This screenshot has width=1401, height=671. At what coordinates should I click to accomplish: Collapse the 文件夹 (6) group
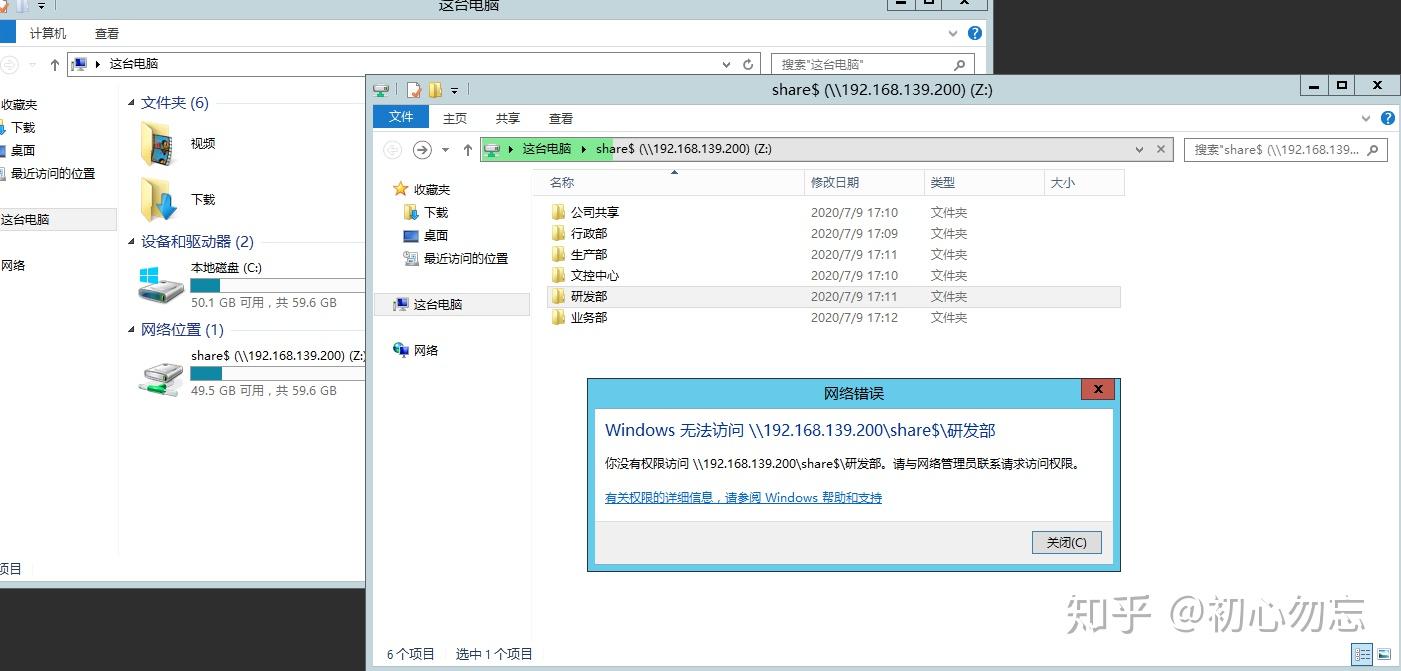[x=131, y=103]
